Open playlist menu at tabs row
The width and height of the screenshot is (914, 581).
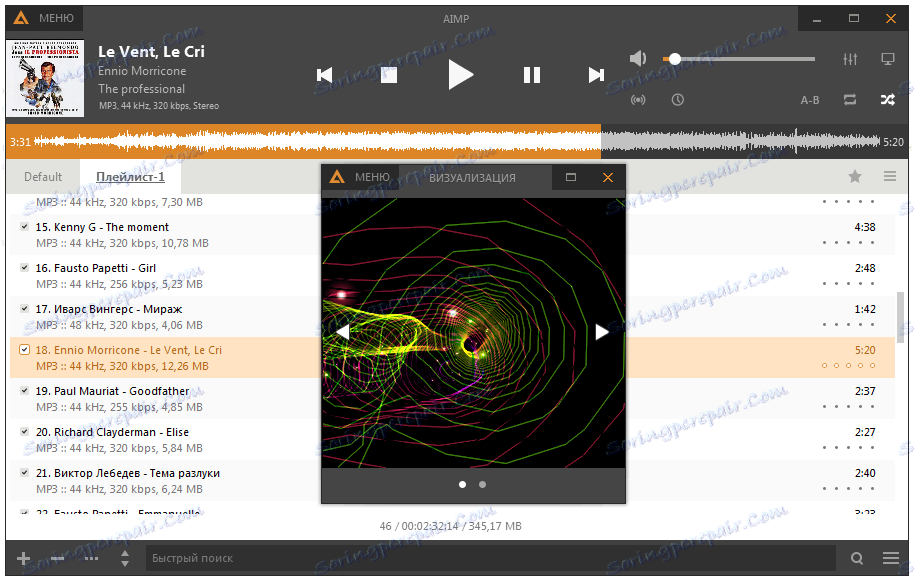coord(890,176)
